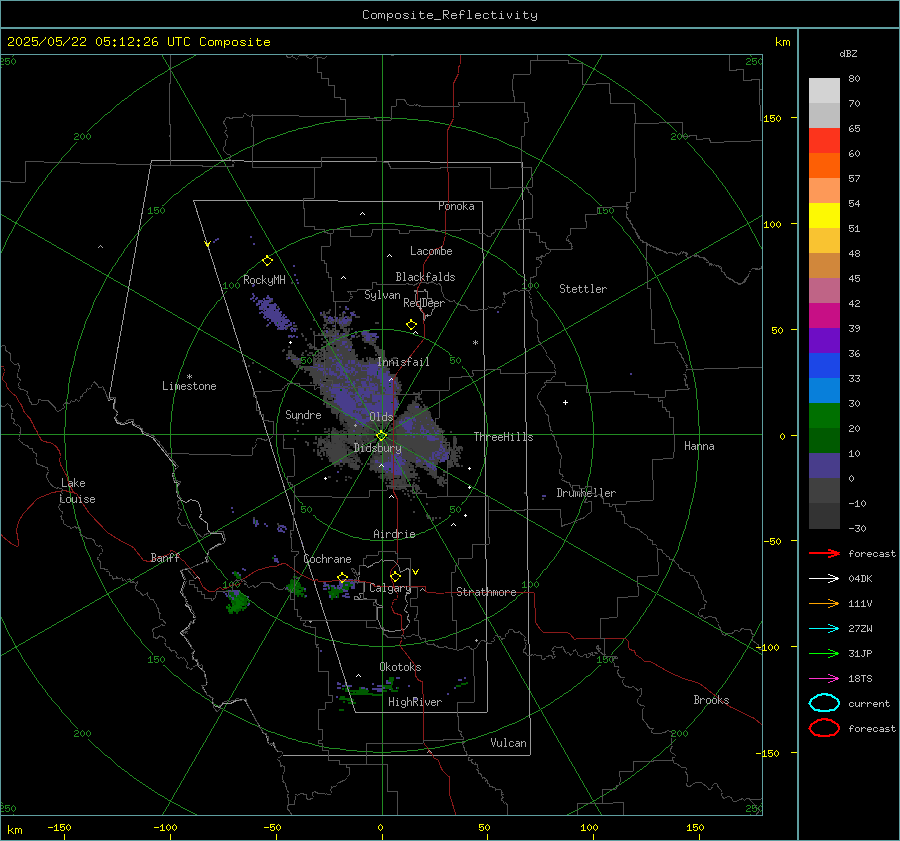Screen dimensions: 900x841
Task: Pick the green 30-20 dBZ color swatch
Action: (824, 416)
